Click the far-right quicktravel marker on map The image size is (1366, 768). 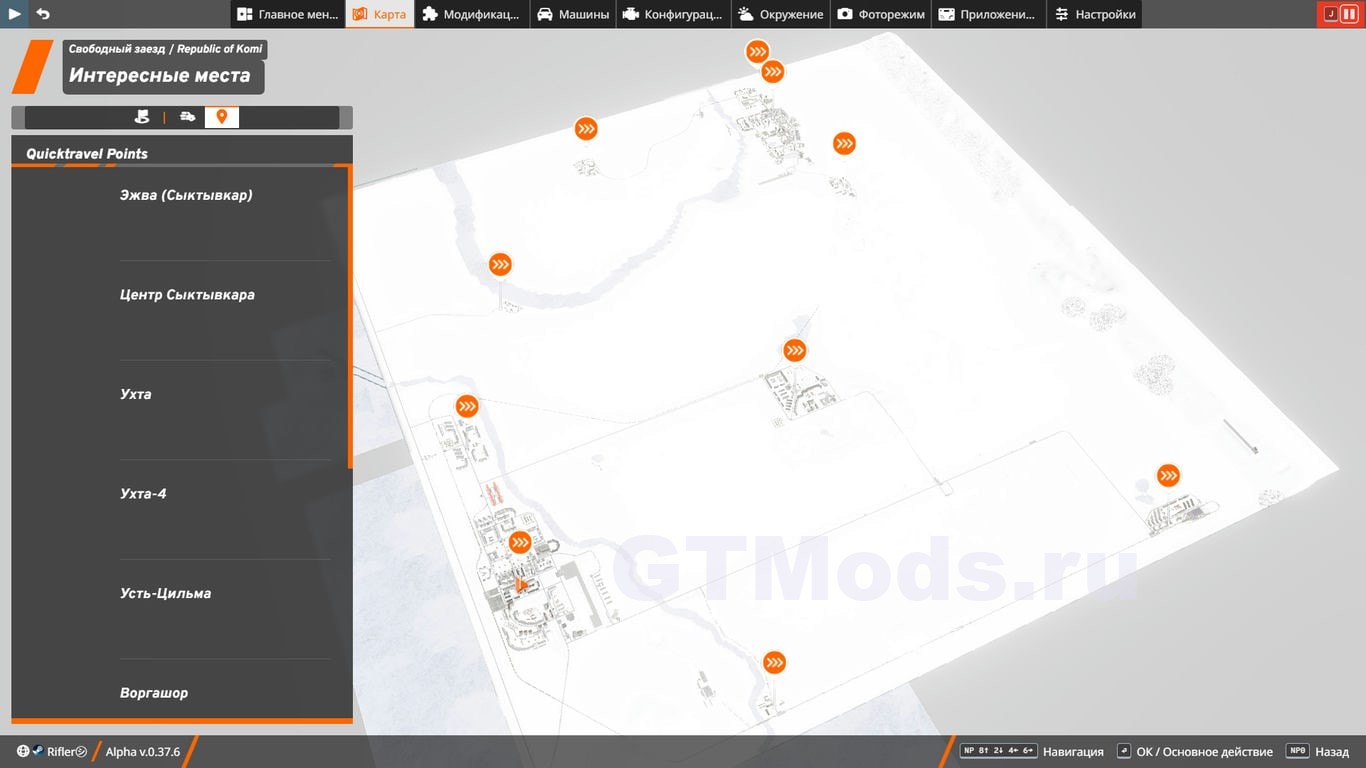point(1168,476)
